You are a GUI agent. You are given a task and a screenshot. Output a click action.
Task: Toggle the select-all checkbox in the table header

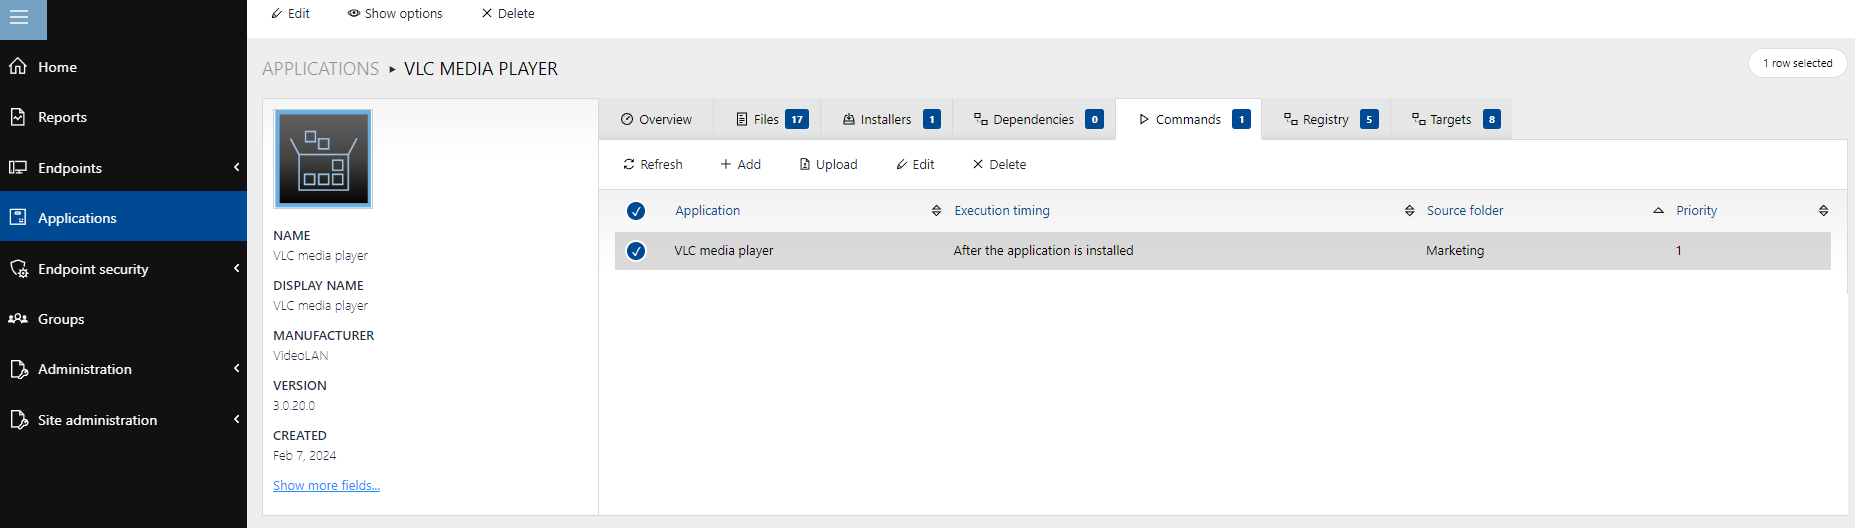click(636, 211)
